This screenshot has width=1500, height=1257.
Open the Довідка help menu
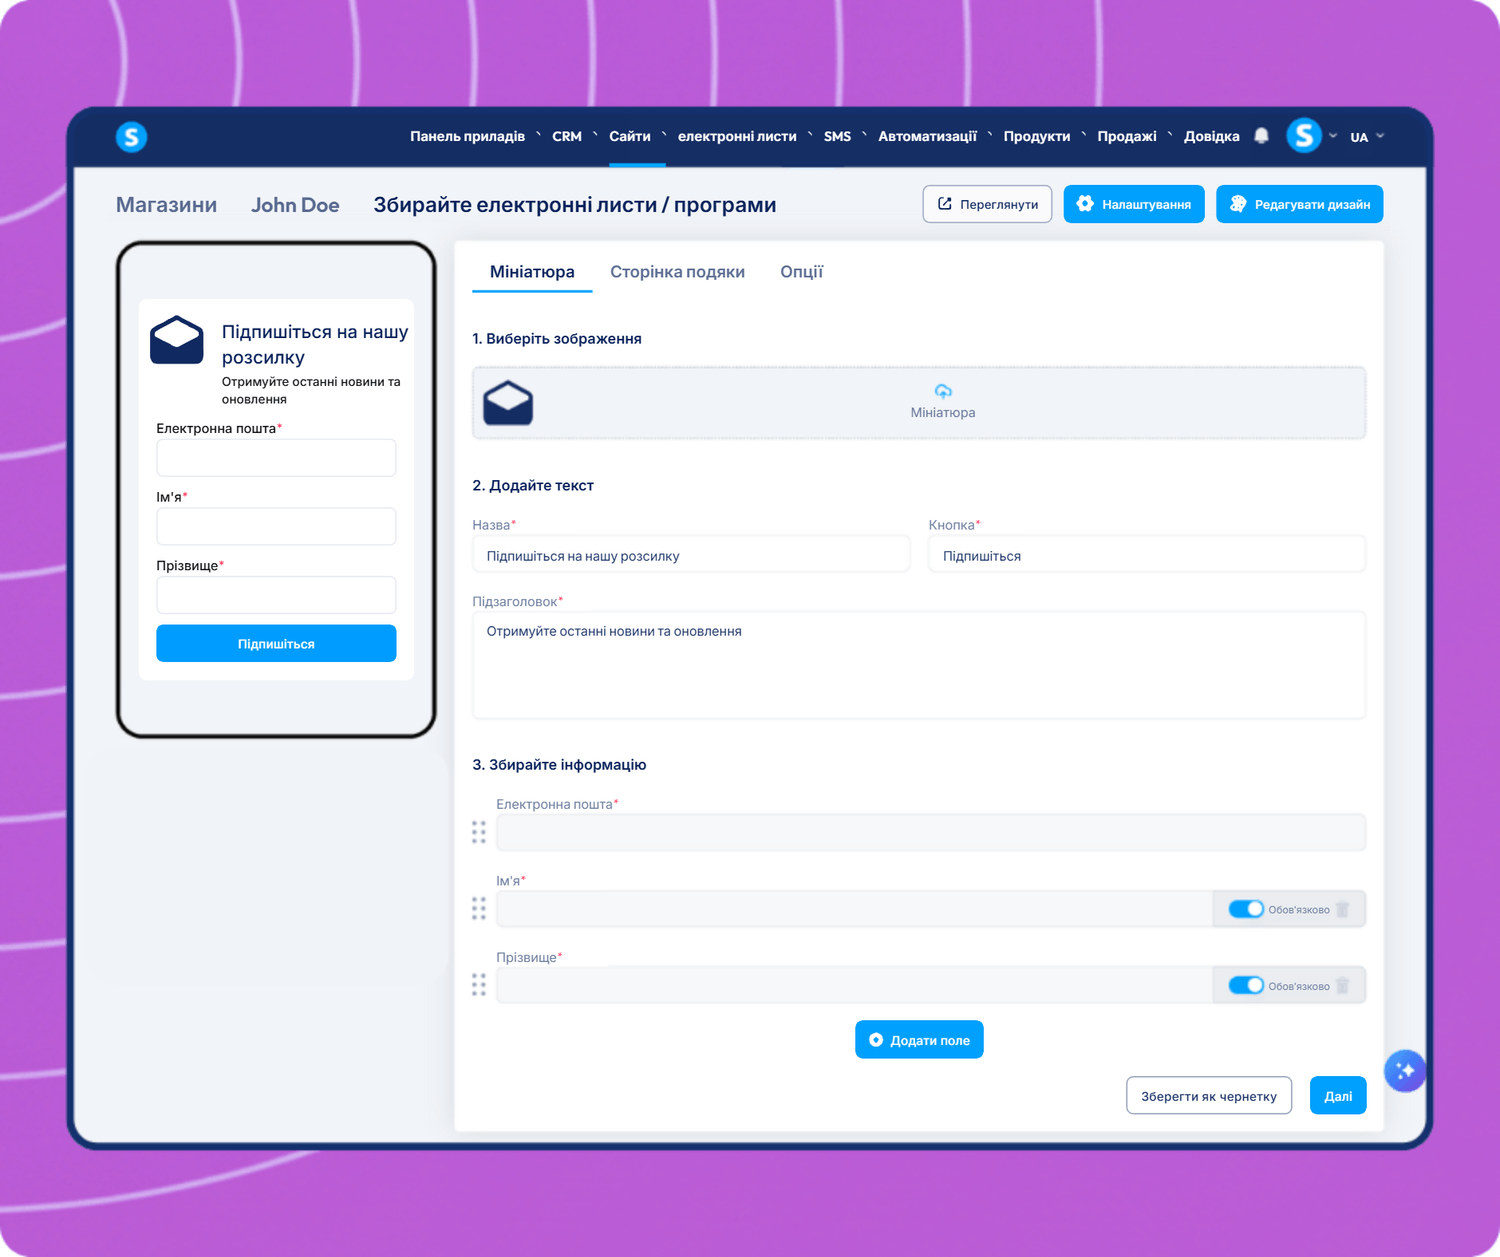[1212, 136]
